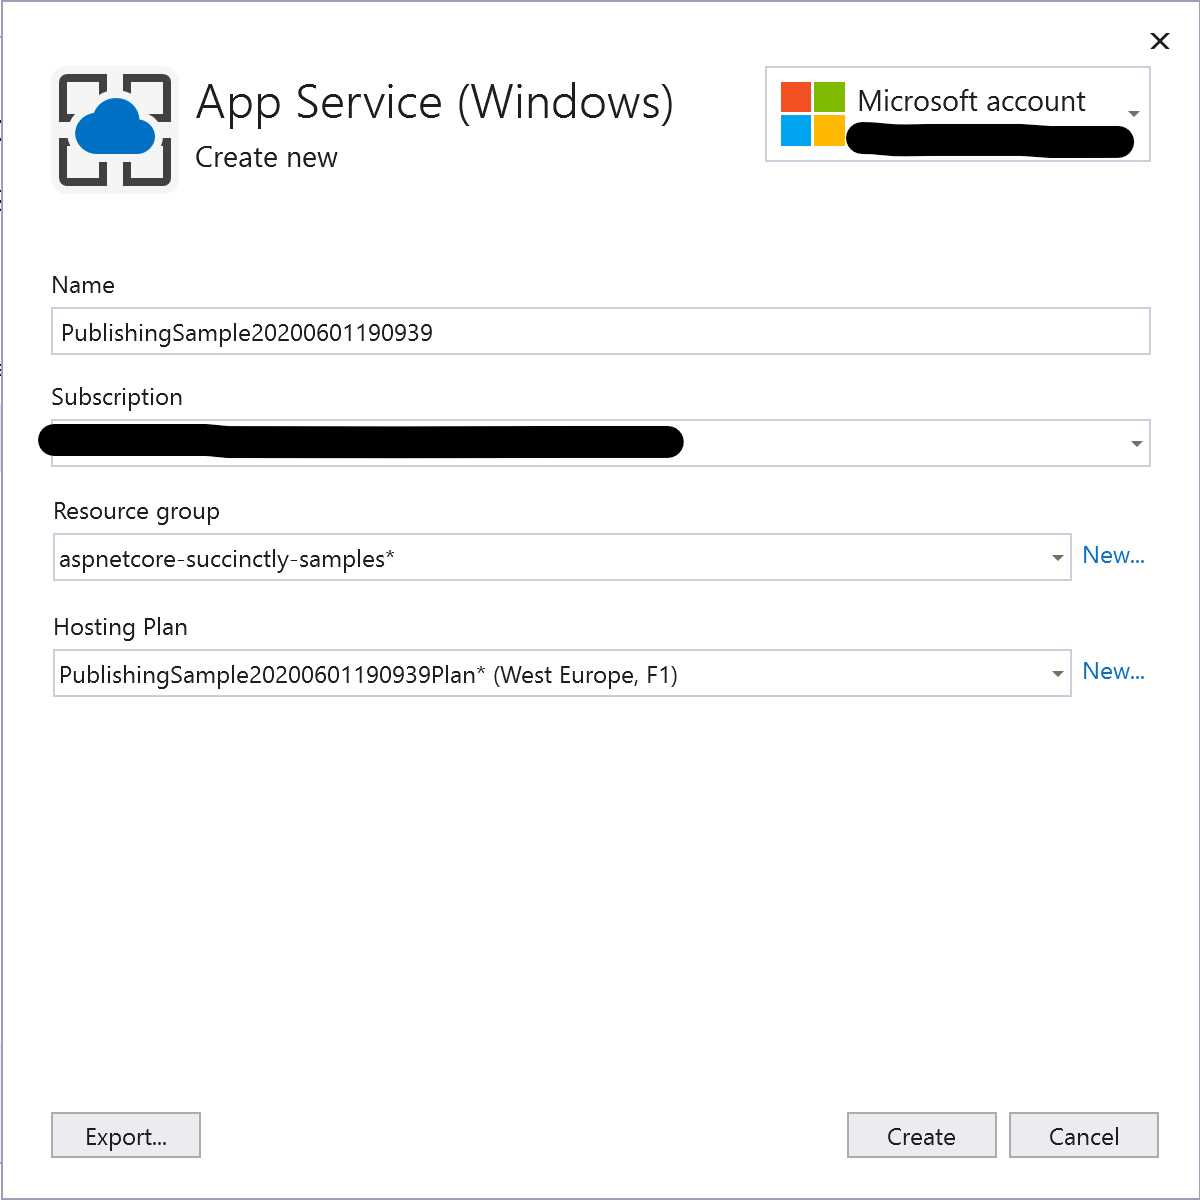Click the Create new subtitle text
The height and width of the screenshot is (1200, 1200).
click(266, 157)
